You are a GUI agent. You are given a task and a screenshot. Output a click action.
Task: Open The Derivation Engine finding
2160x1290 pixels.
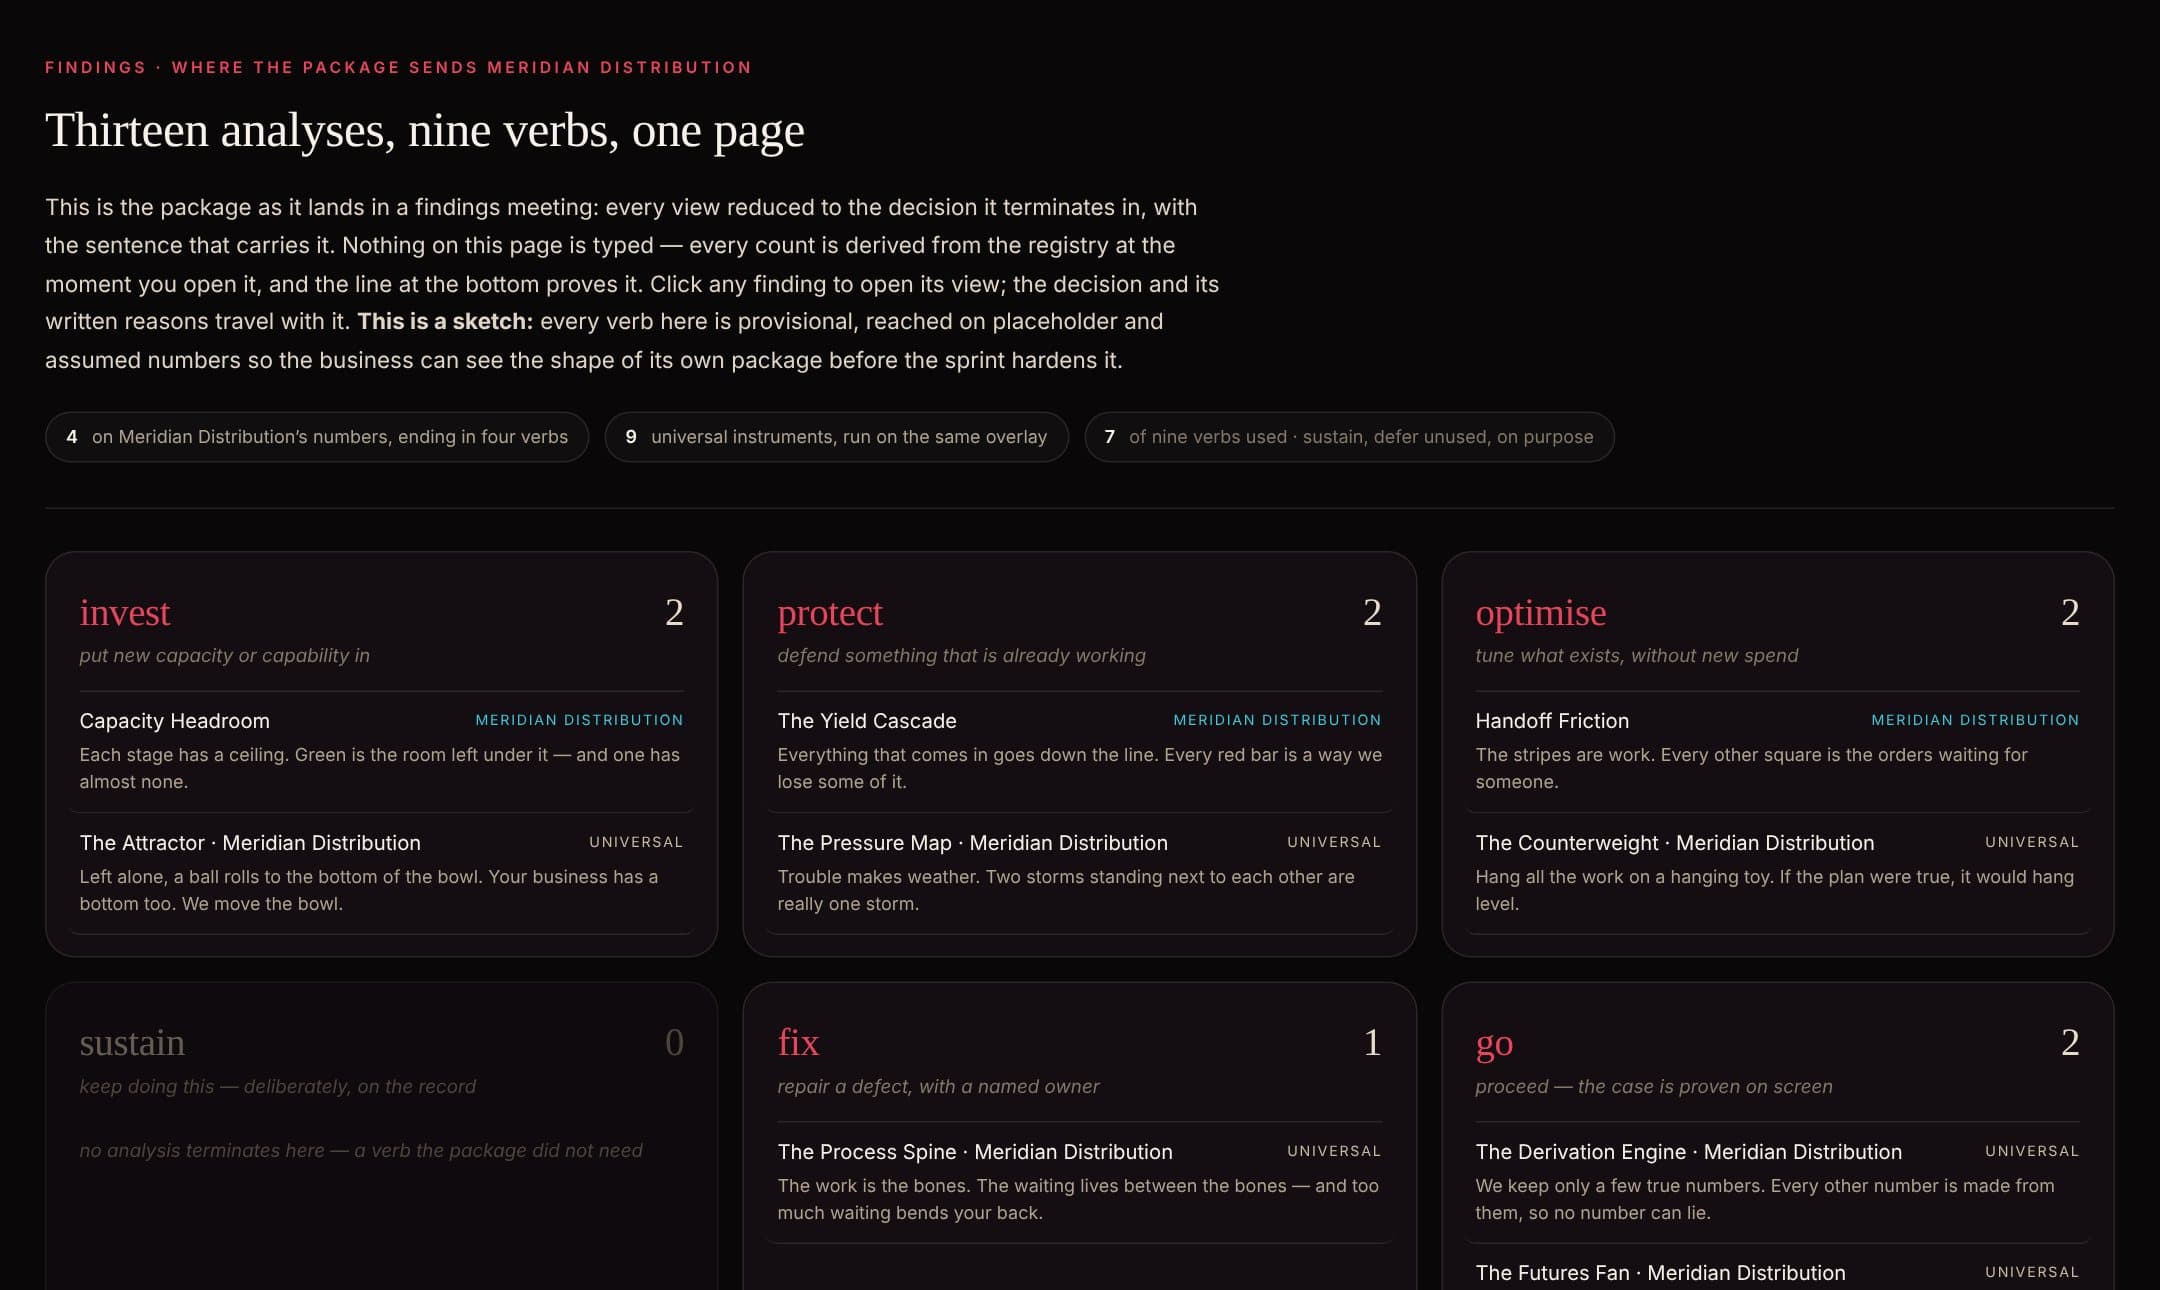pos(1777,1182)
